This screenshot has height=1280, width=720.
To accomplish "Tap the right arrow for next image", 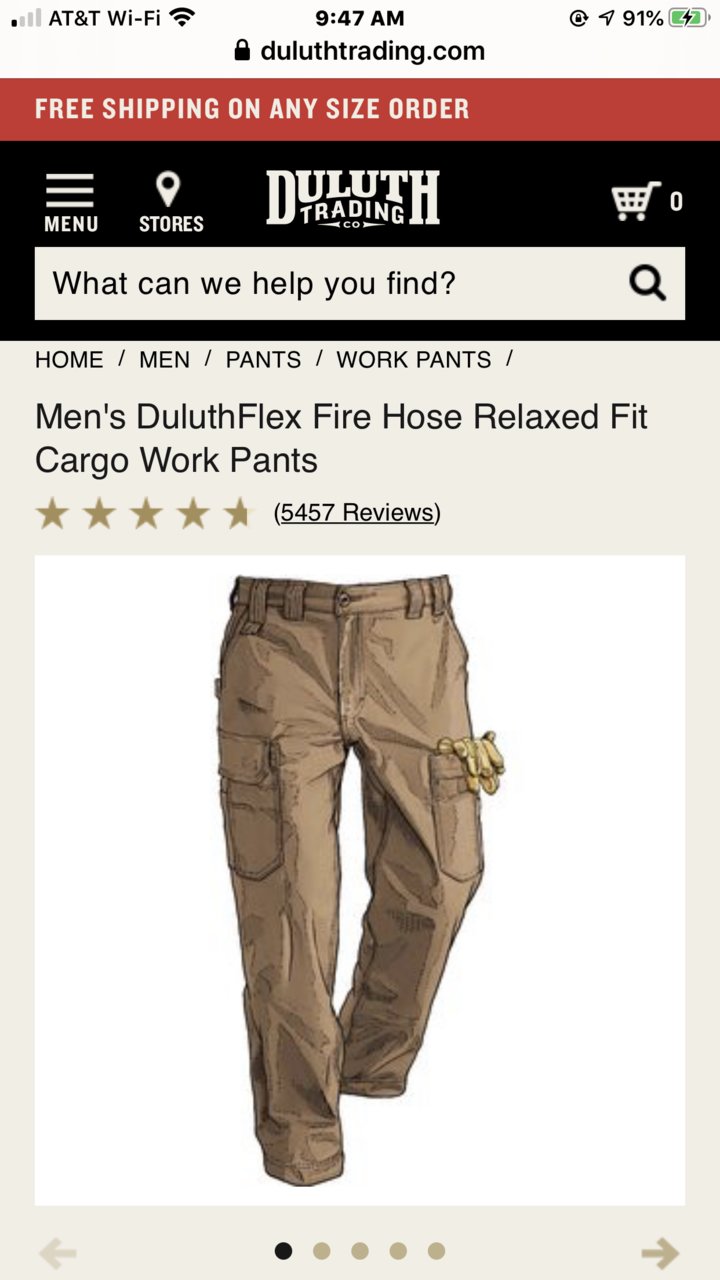I will click(660, 1252).
